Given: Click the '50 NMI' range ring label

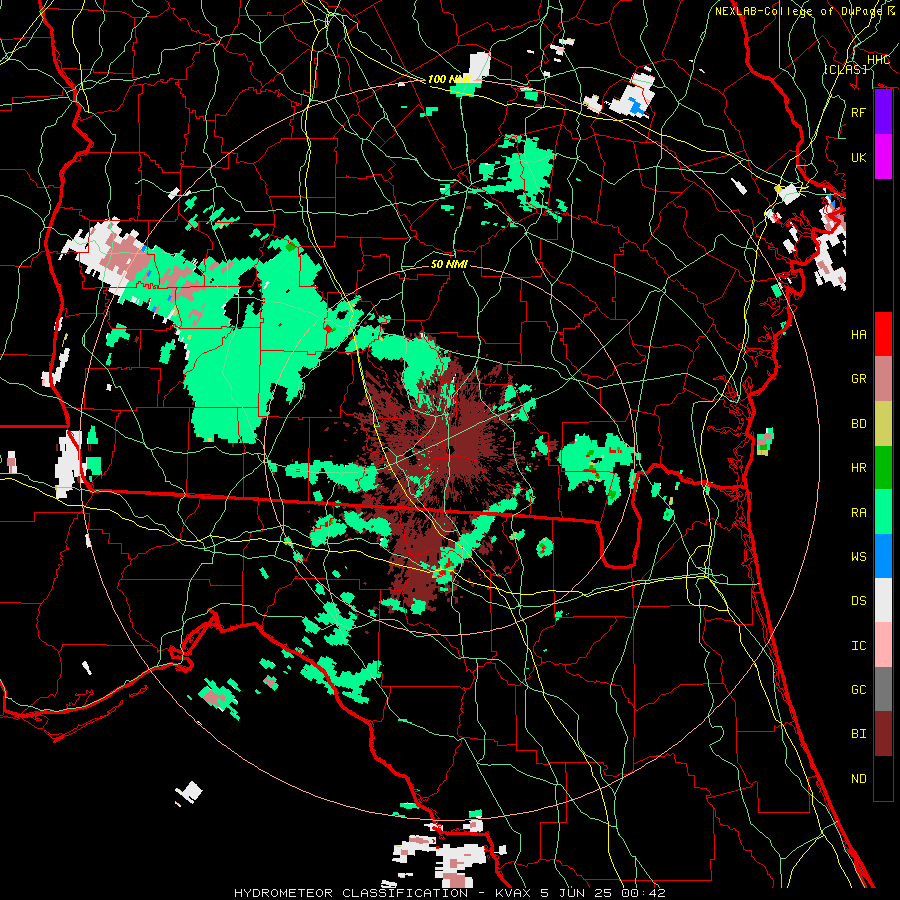Looking at the screenshot, I should point(449,264).
